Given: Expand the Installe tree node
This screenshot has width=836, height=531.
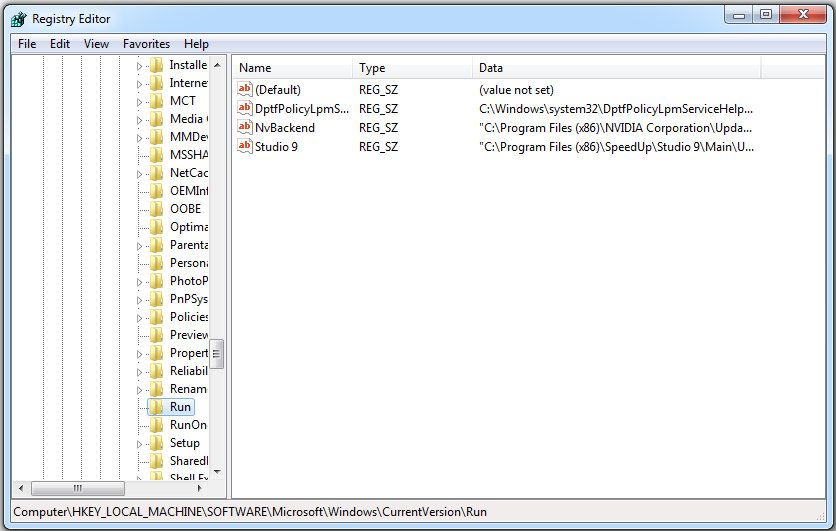Looking at the screenshot, I should point(139,66).
